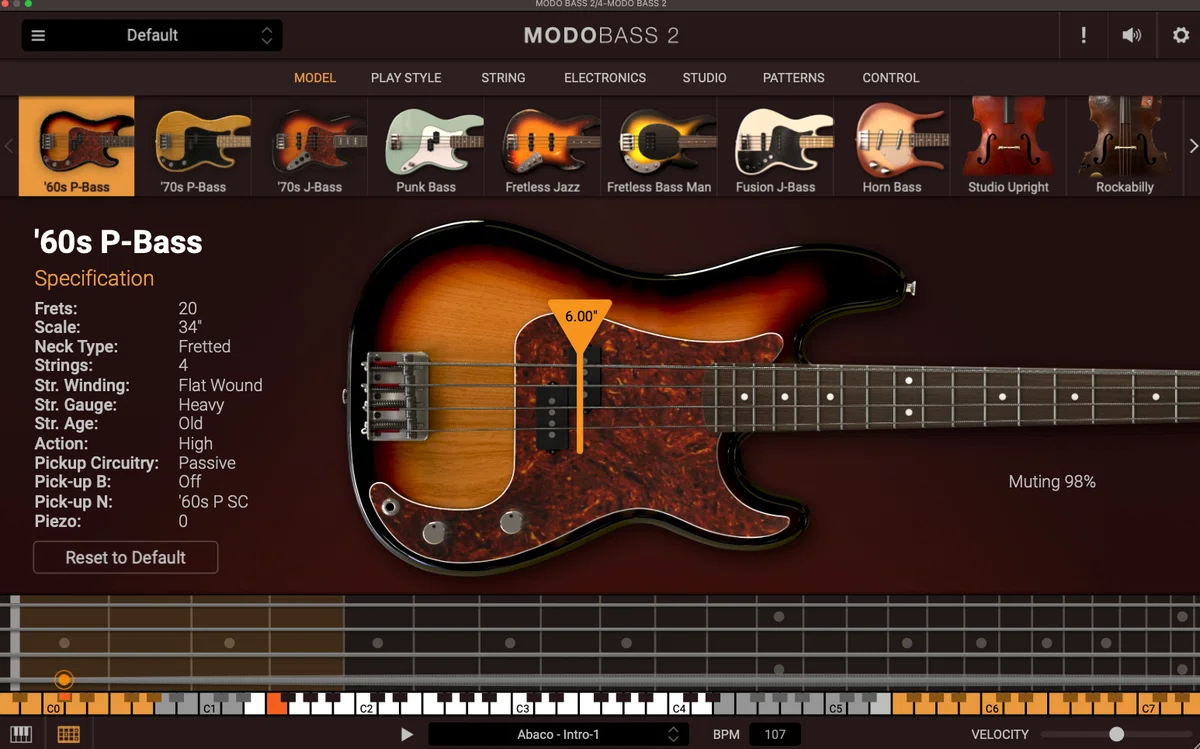Image resolution: width=1200 pixels, height=749 pixels.
Task: Open the PATTERNS tab
Action: (x=794, y=78)
